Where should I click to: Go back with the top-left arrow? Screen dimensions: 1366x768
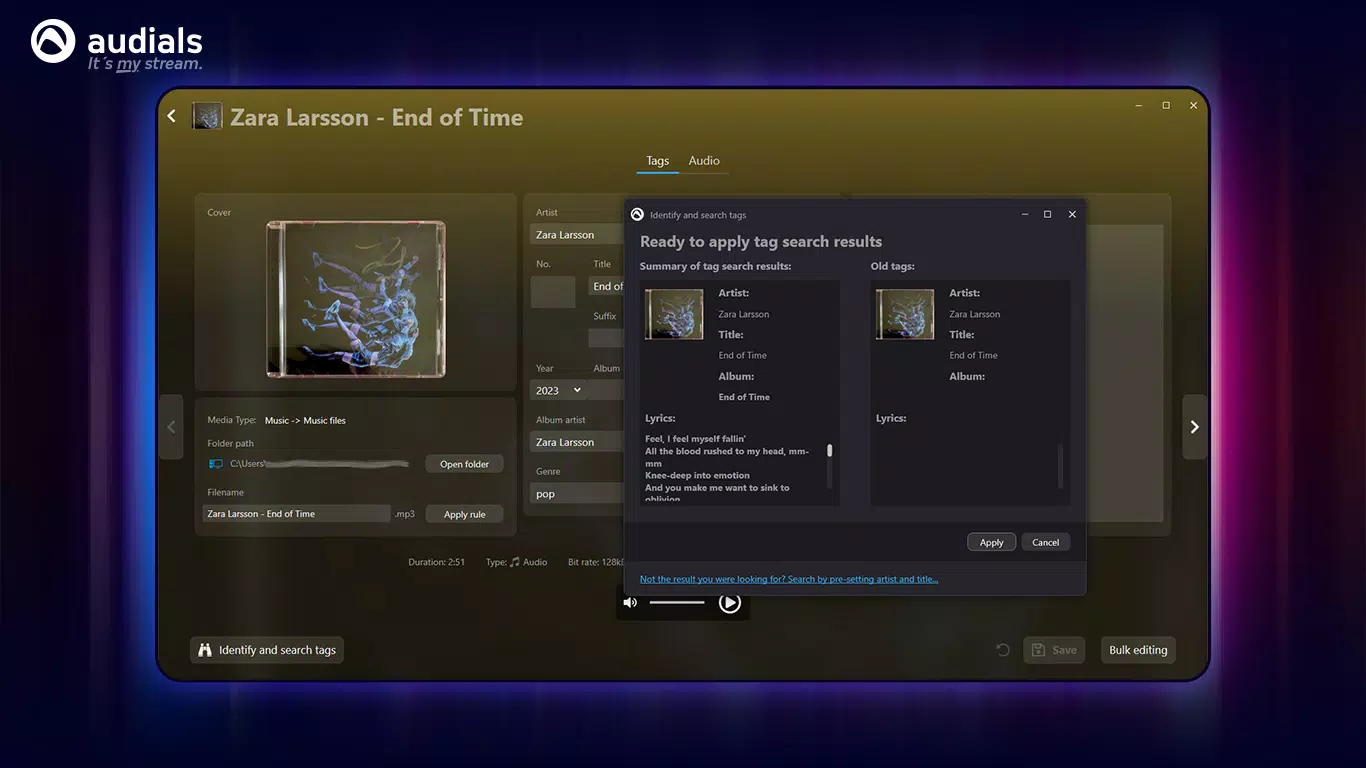point(171,117)
